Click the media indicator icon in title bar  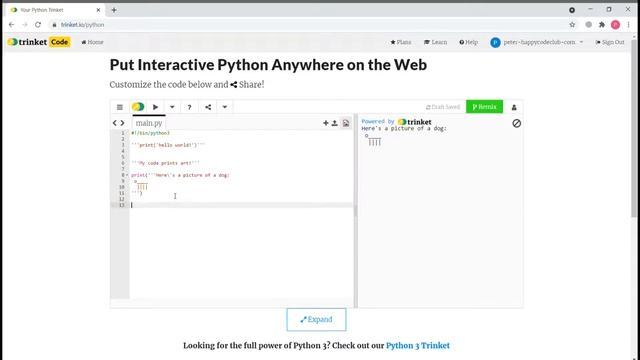point(572,10)
